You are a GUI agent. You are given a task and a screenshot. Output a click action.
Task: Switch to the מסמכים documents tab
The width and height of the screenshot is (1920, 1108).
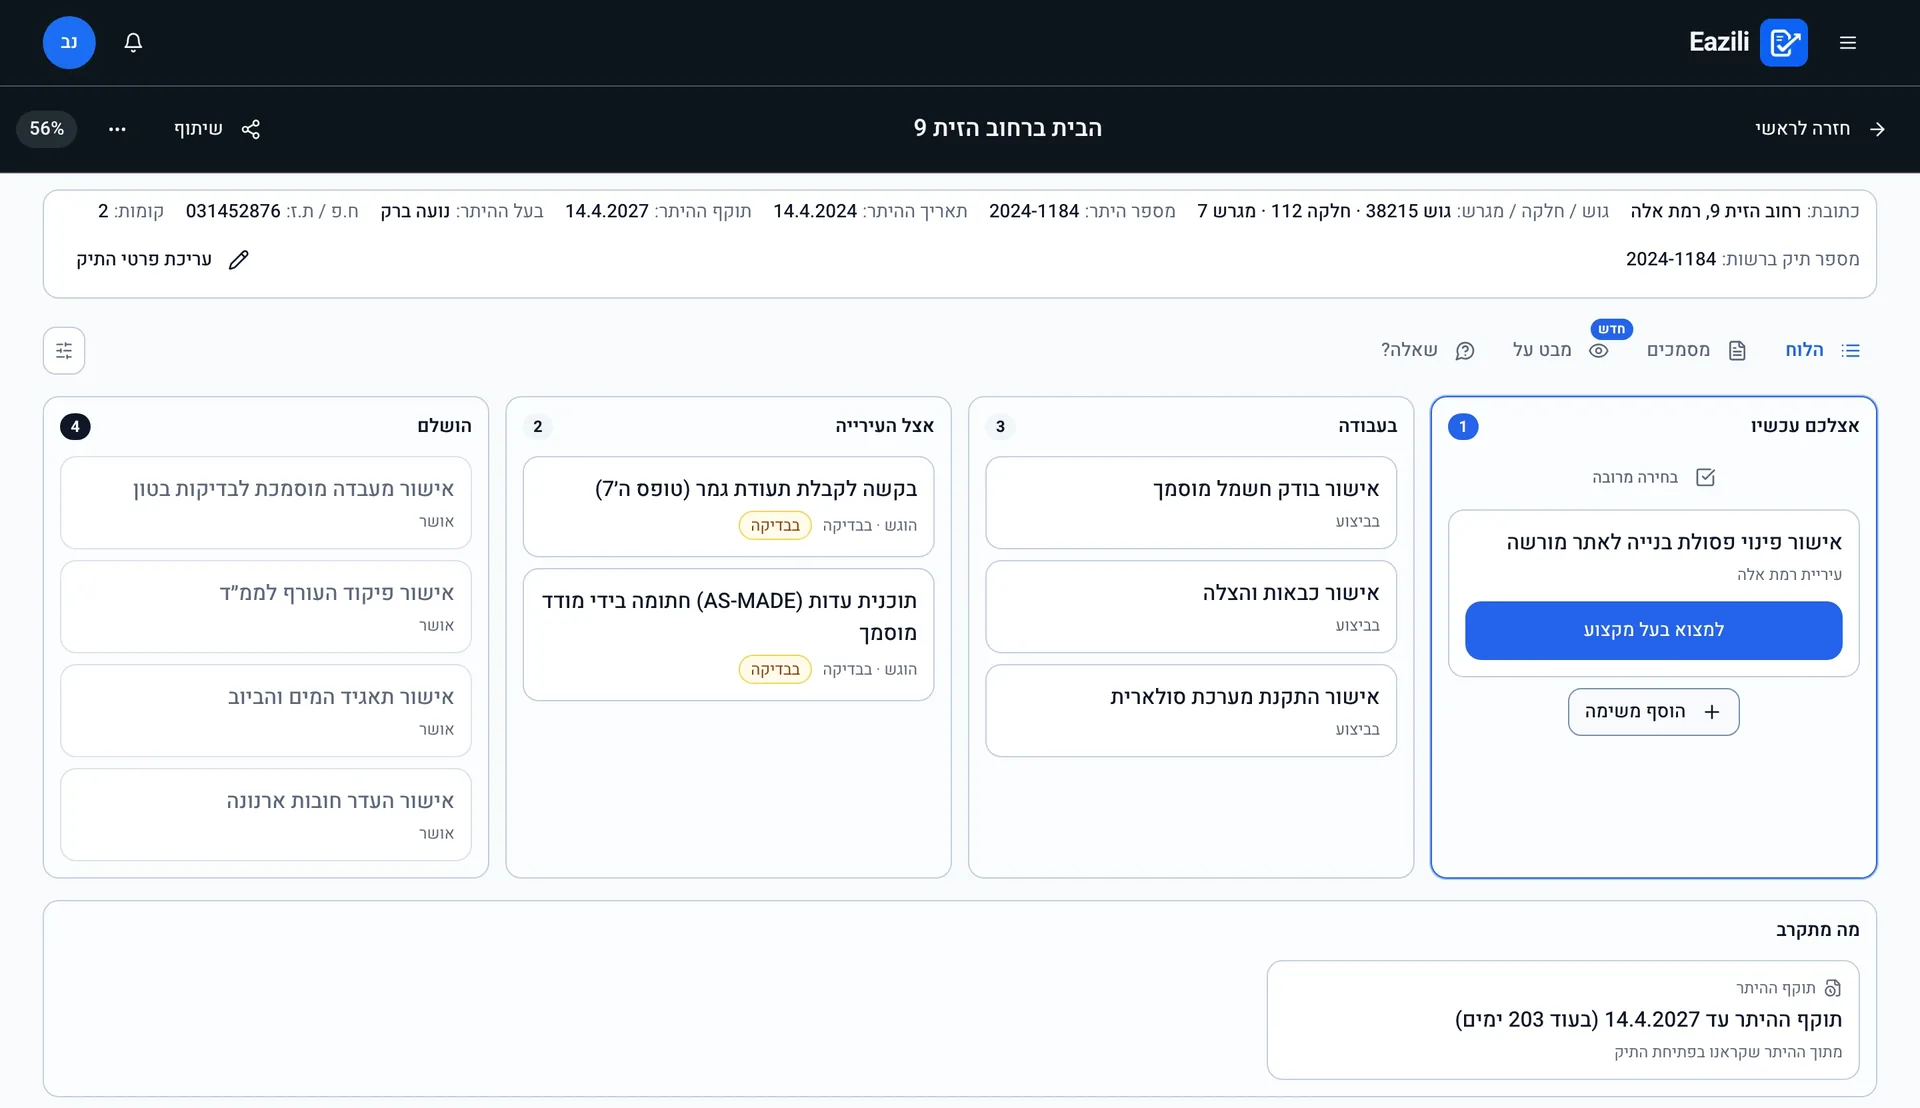[1696, 350]
